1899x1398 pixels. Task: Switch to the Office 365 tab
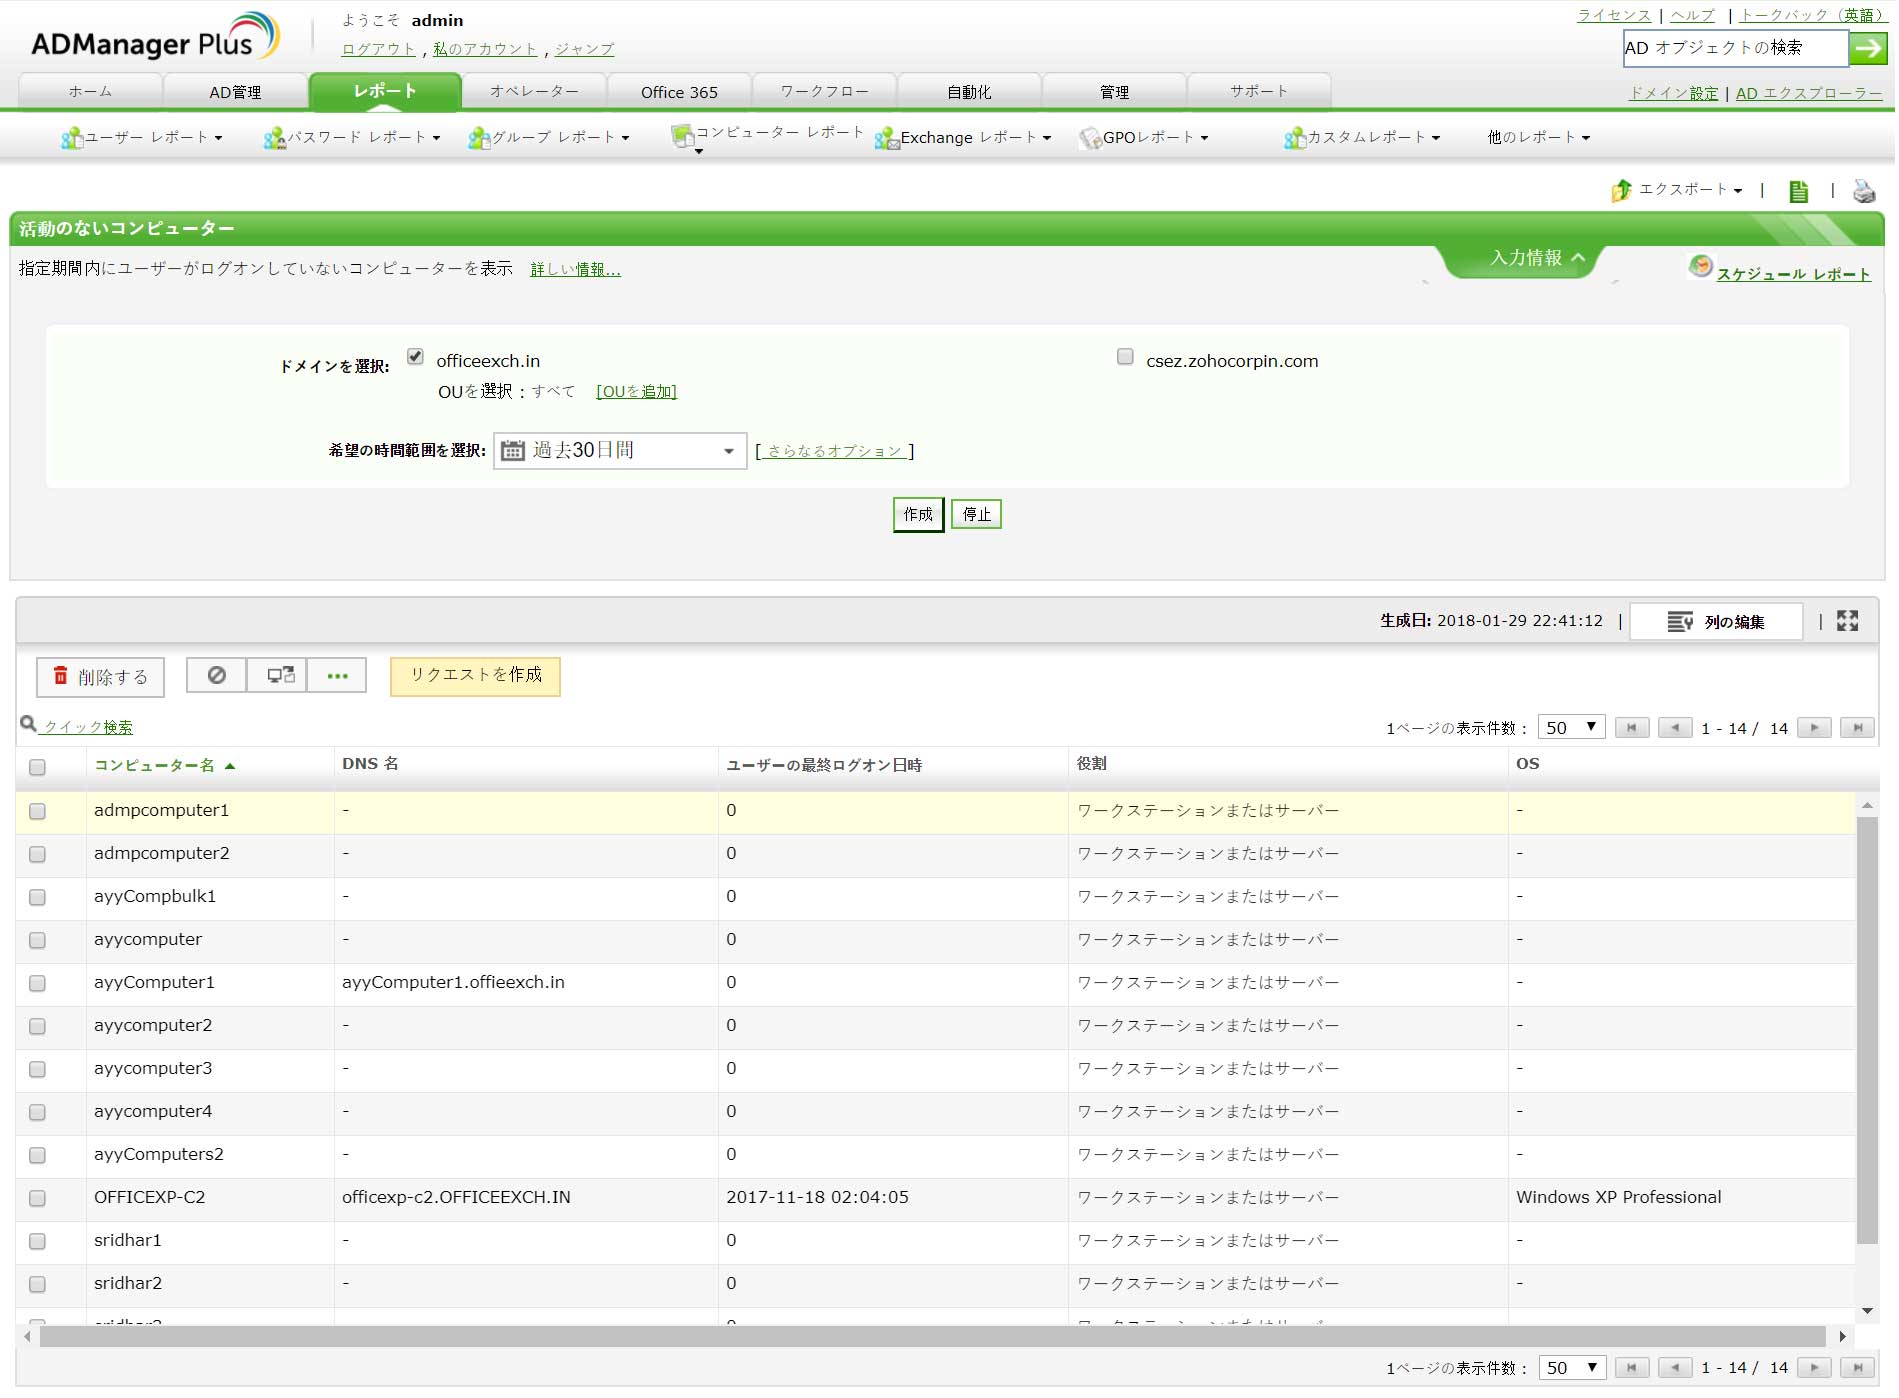coord(681,93)
